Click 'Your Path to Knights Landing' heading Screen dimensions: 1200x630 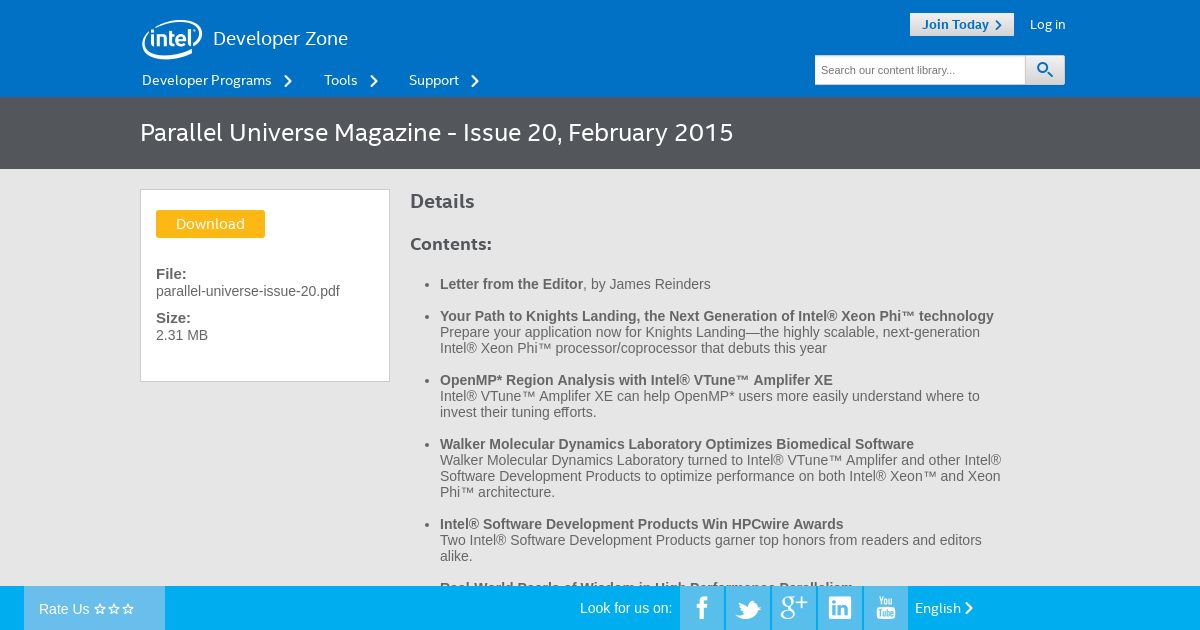(x=717, y=316)
